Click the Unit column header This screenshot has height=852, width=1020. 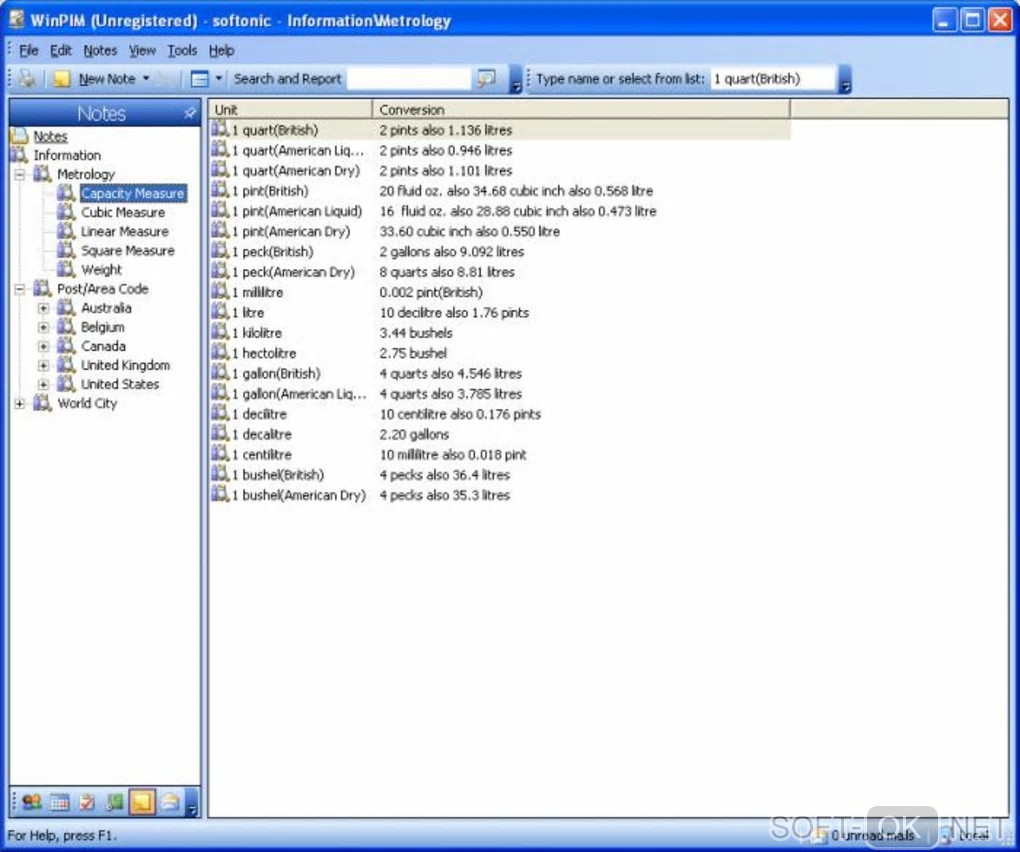(x=290, y=109)
